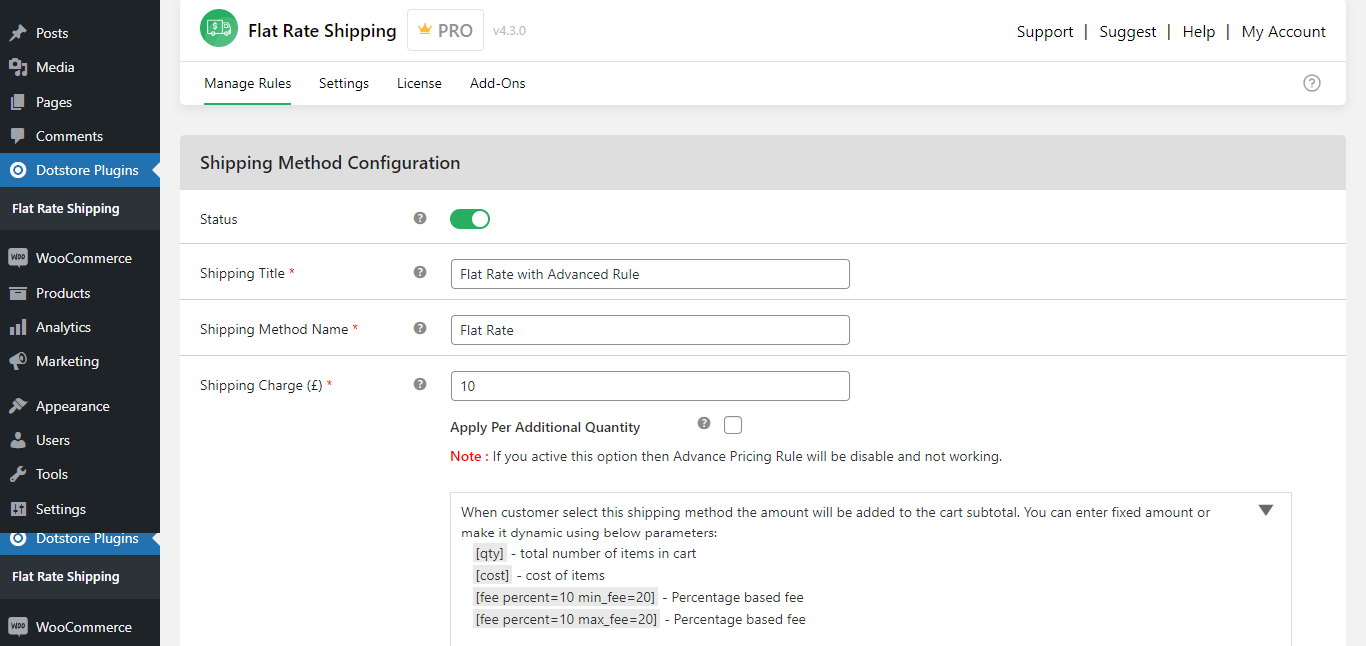Click the Shipping Charge help tooltip icon
The height and width of the screenshot is (646, 1366).
(x=420, y=384)
